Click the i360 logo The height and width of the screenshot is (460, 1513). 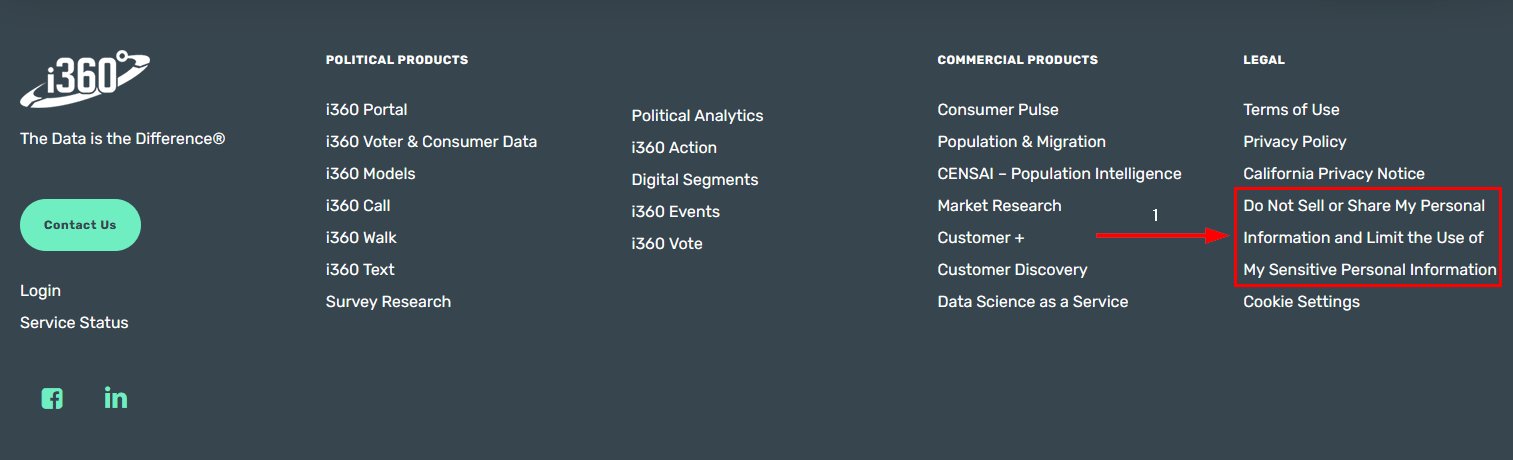point(86,79)
